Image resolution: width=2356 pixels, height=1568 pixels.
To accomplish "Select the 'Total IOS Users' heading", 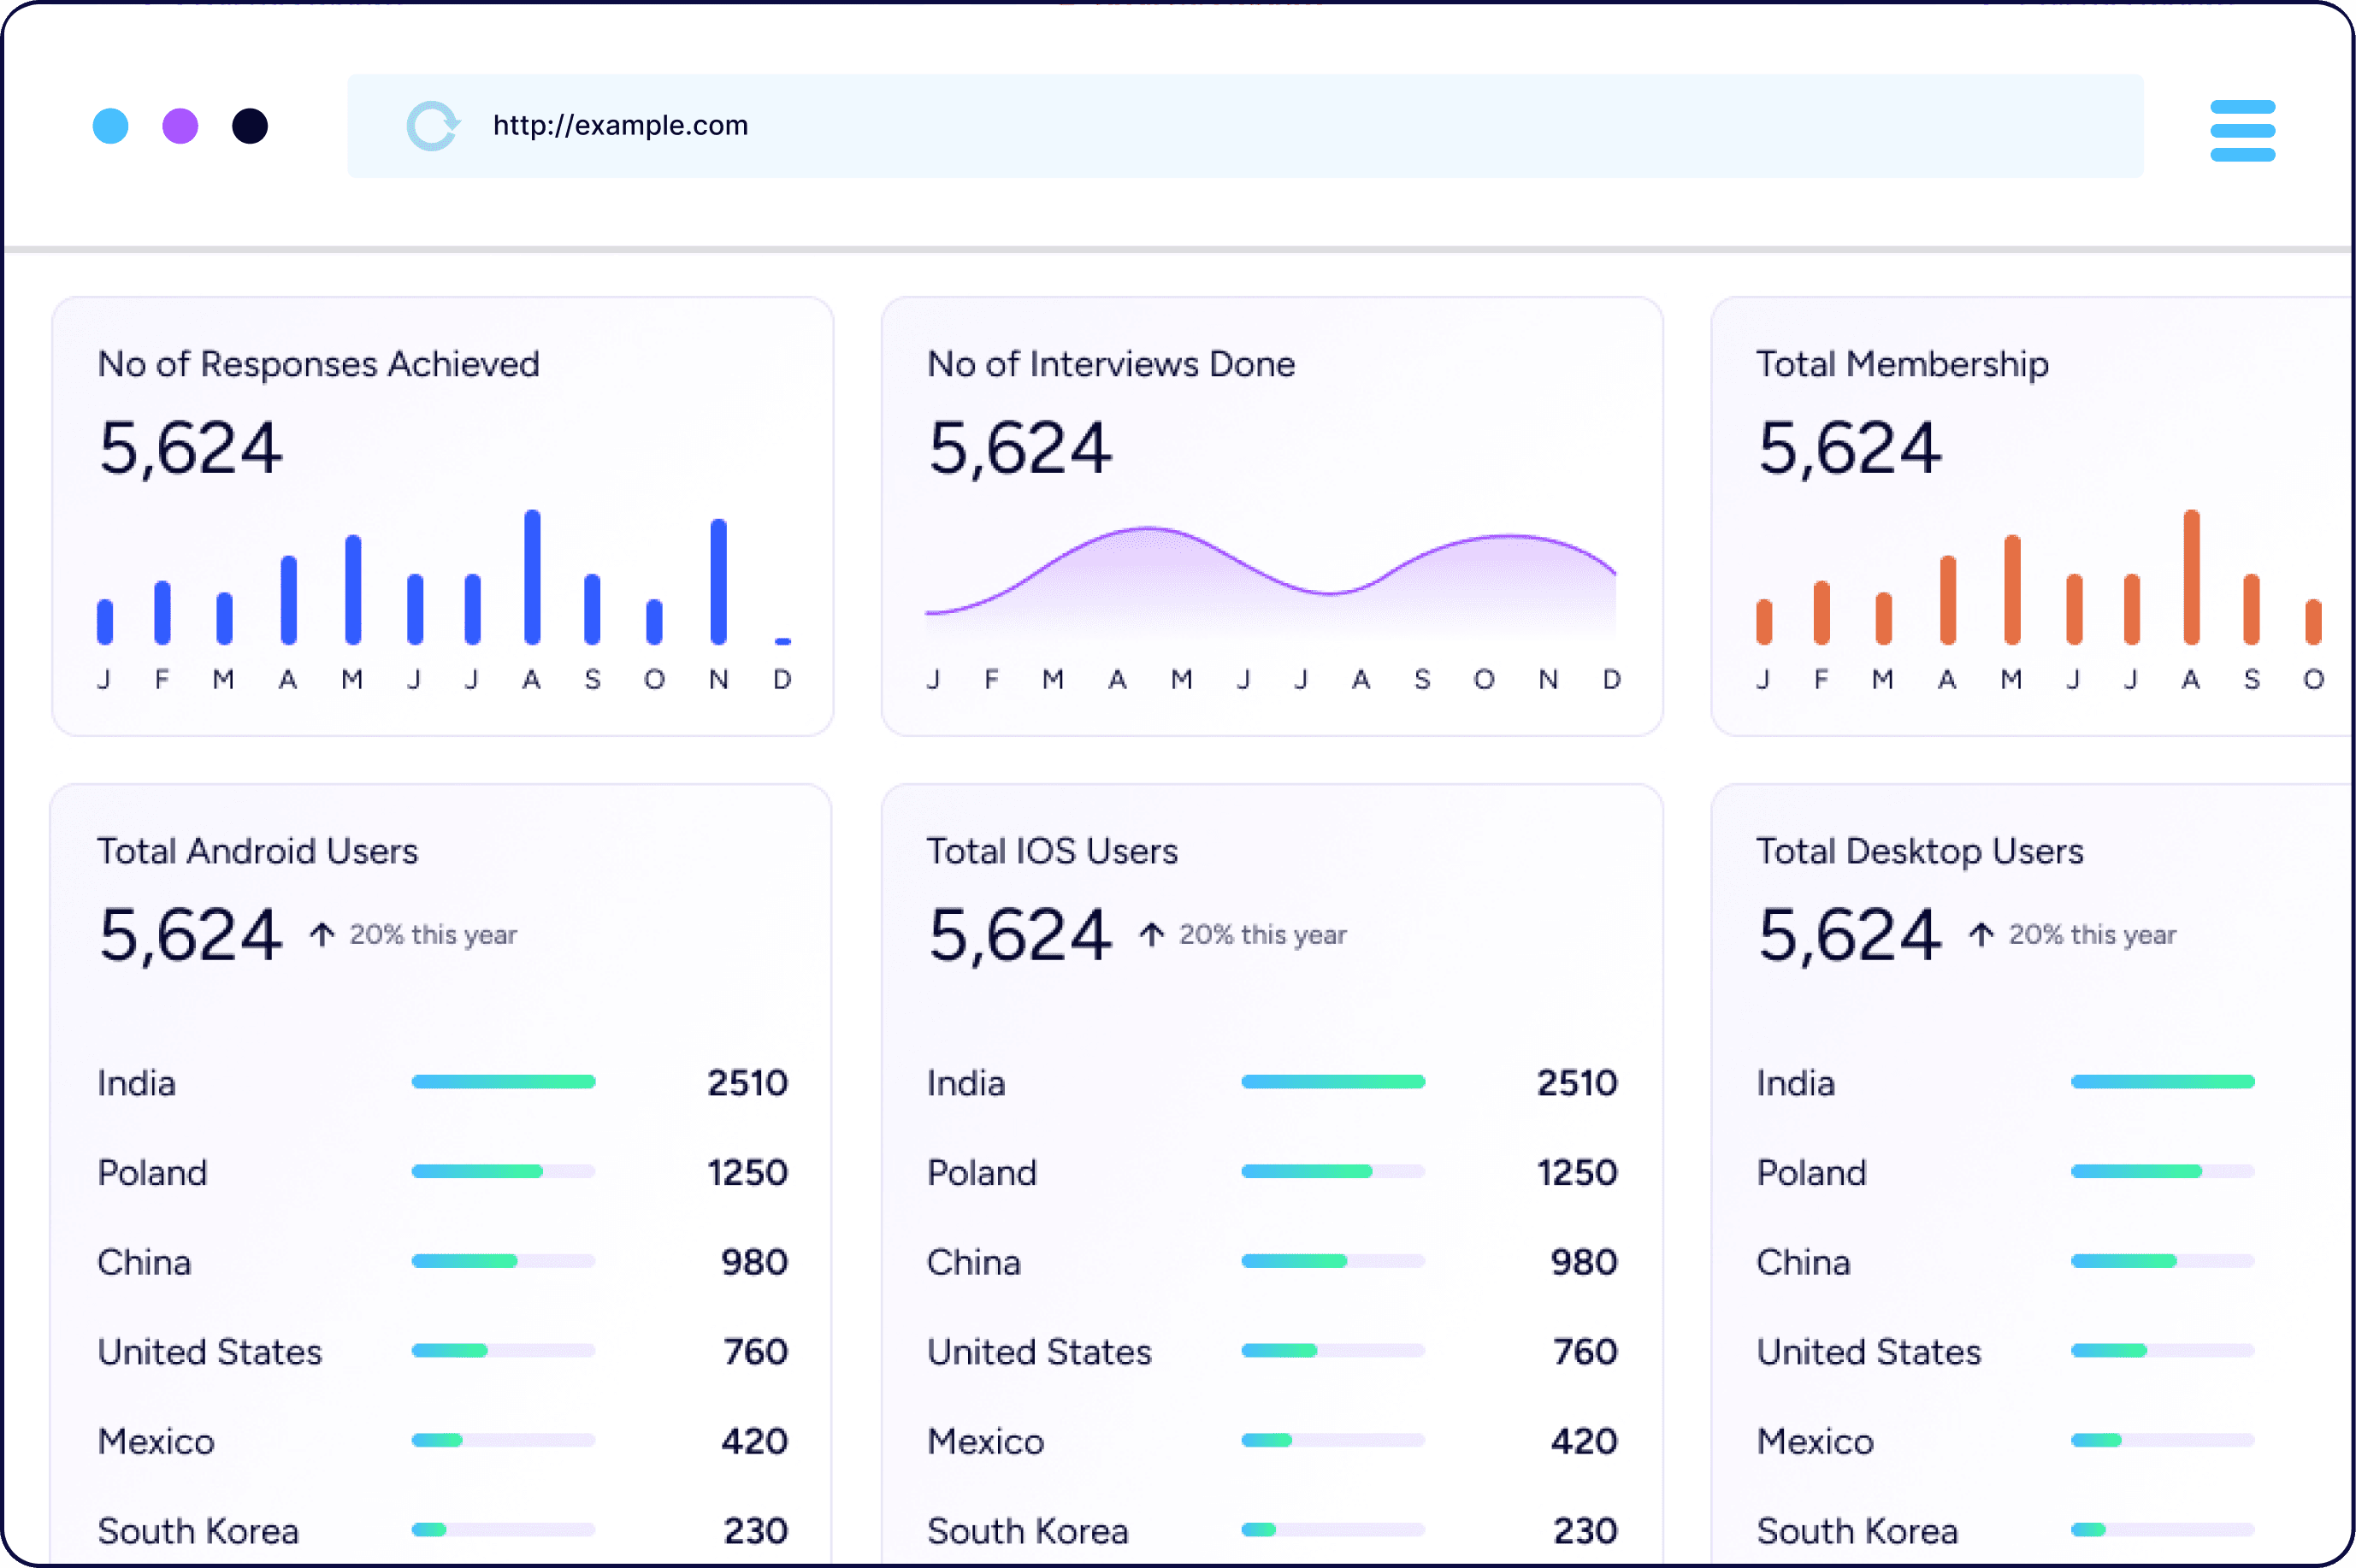I will (1052, 851).
